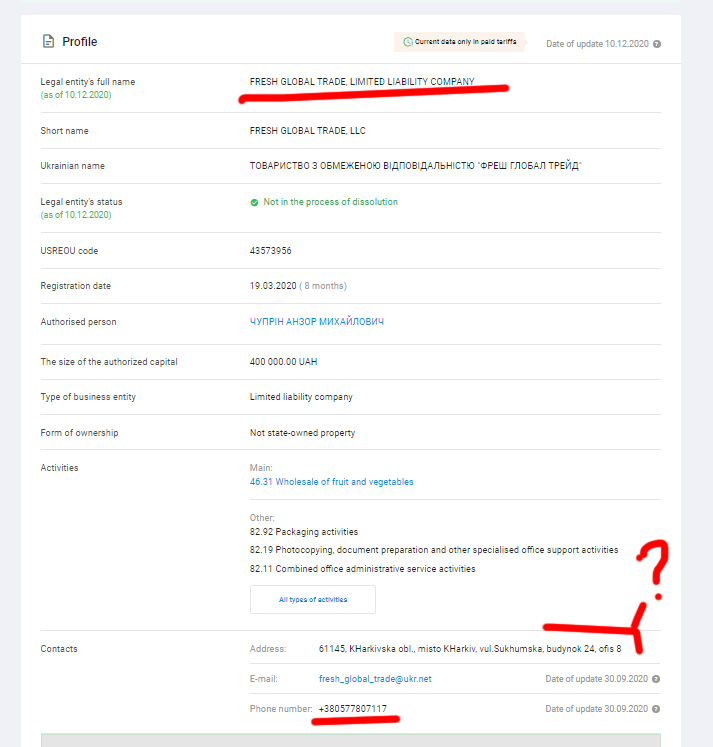Click Not state-owned property value
This screenshot has height=747, width=713.
(x=302, y=433)
